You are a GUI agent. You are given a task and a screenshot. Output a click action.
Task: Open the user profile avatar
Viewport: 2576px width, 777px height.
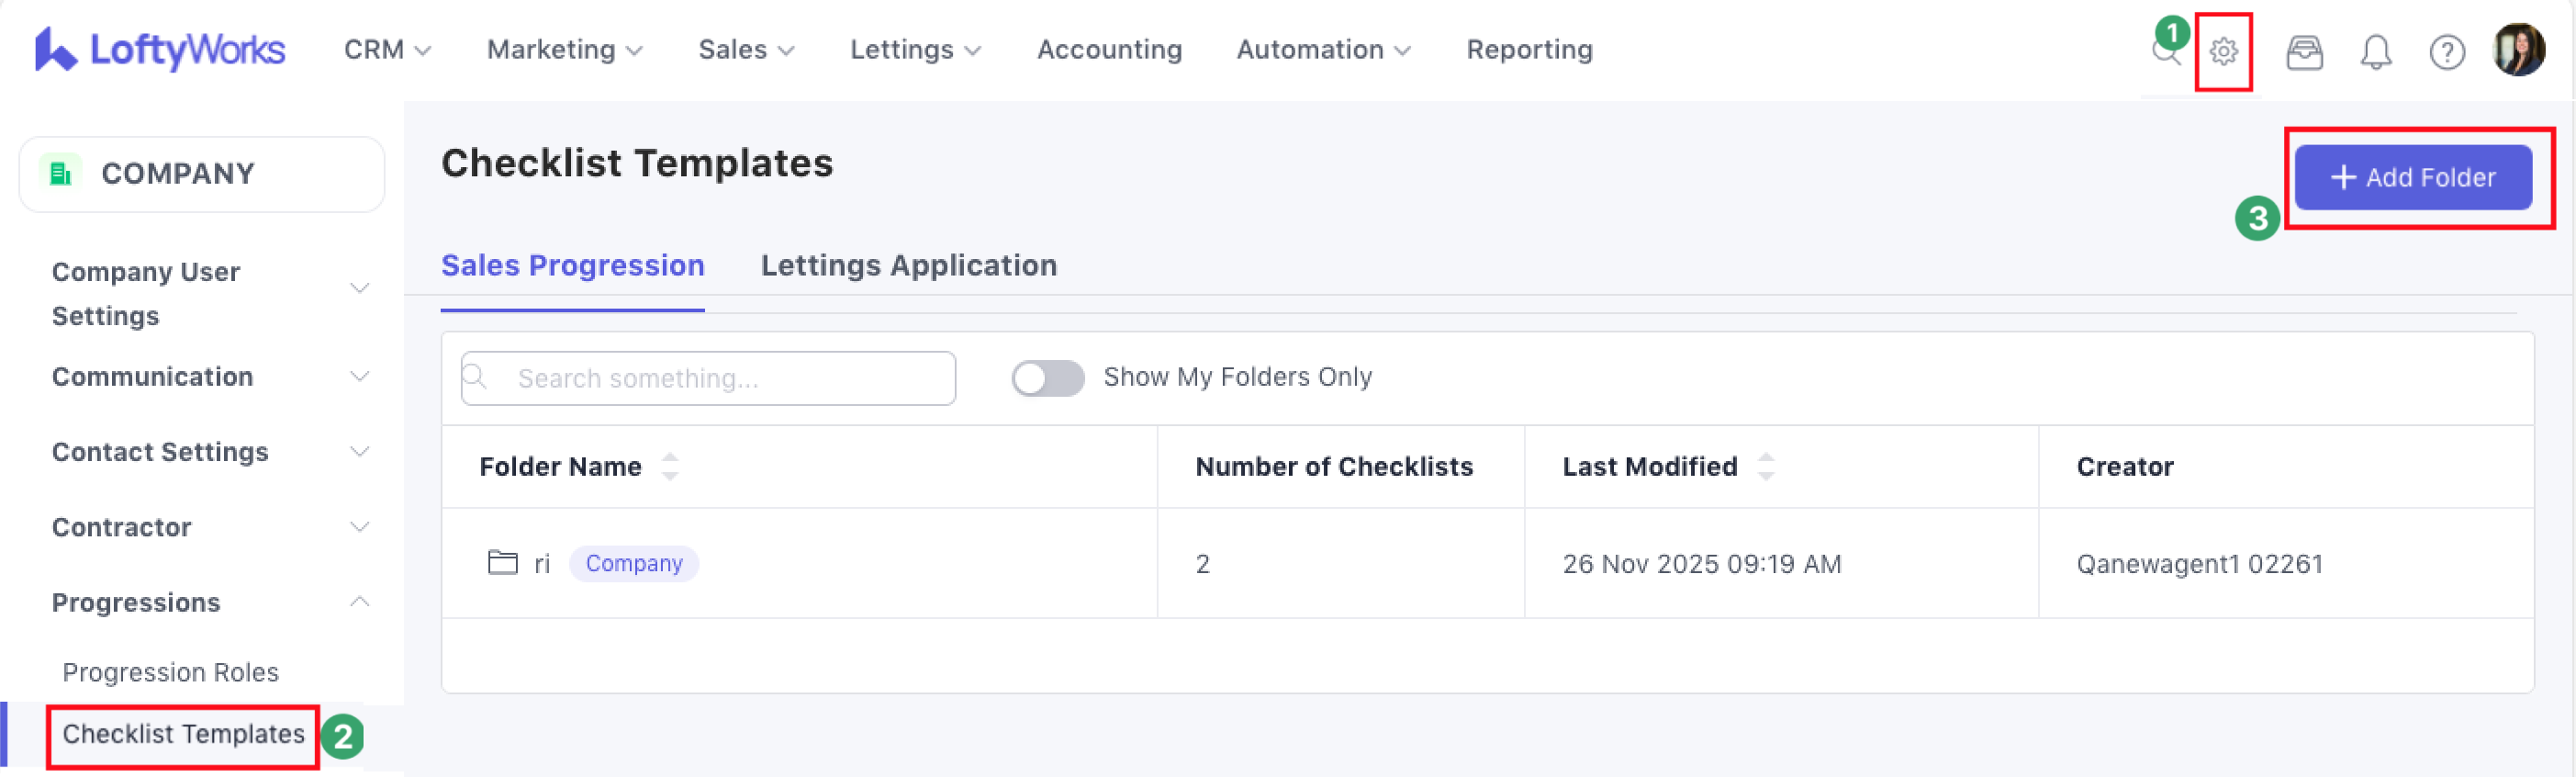[x=2518, y=50]
